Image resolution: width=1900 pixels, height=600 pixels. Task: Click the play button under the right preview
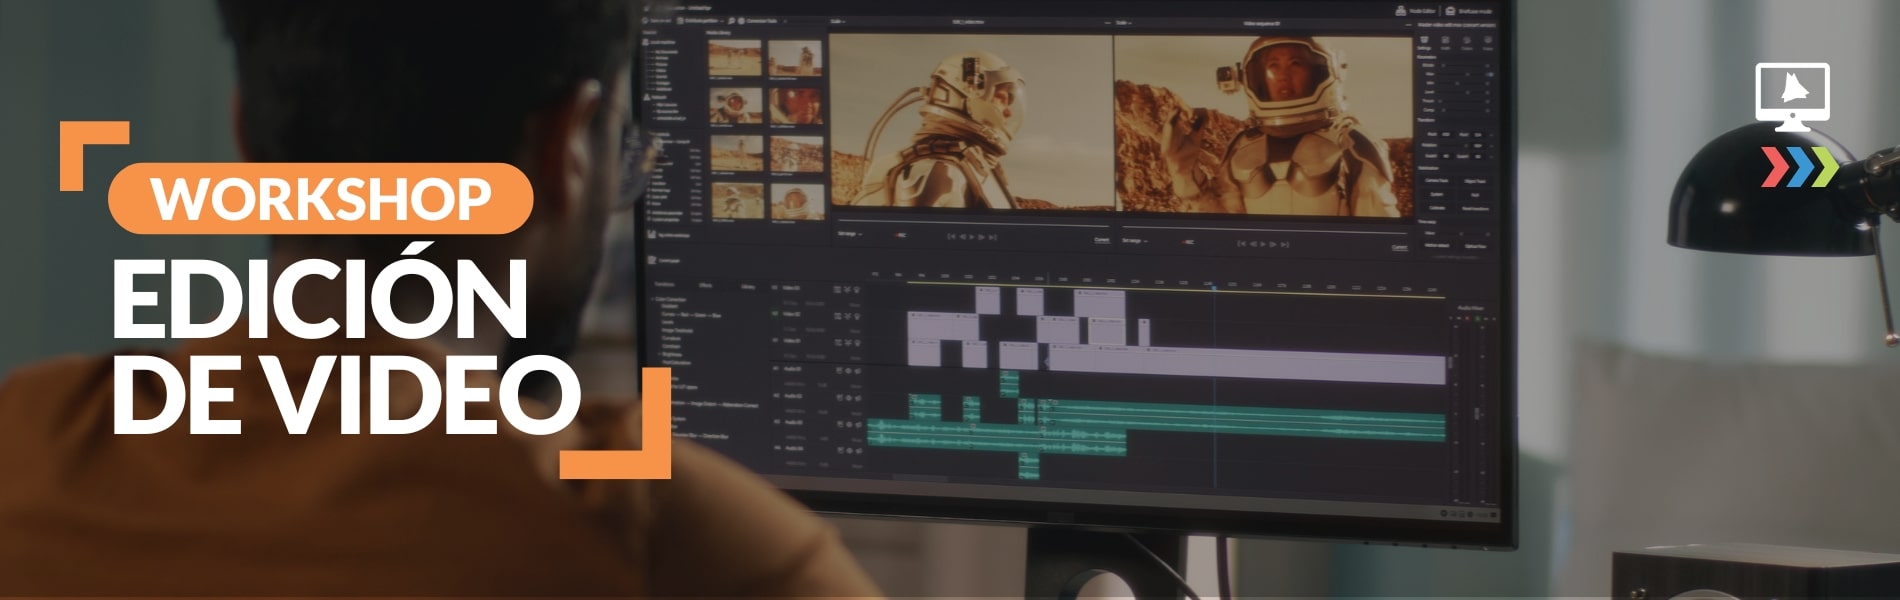(x=1262, y=244)
